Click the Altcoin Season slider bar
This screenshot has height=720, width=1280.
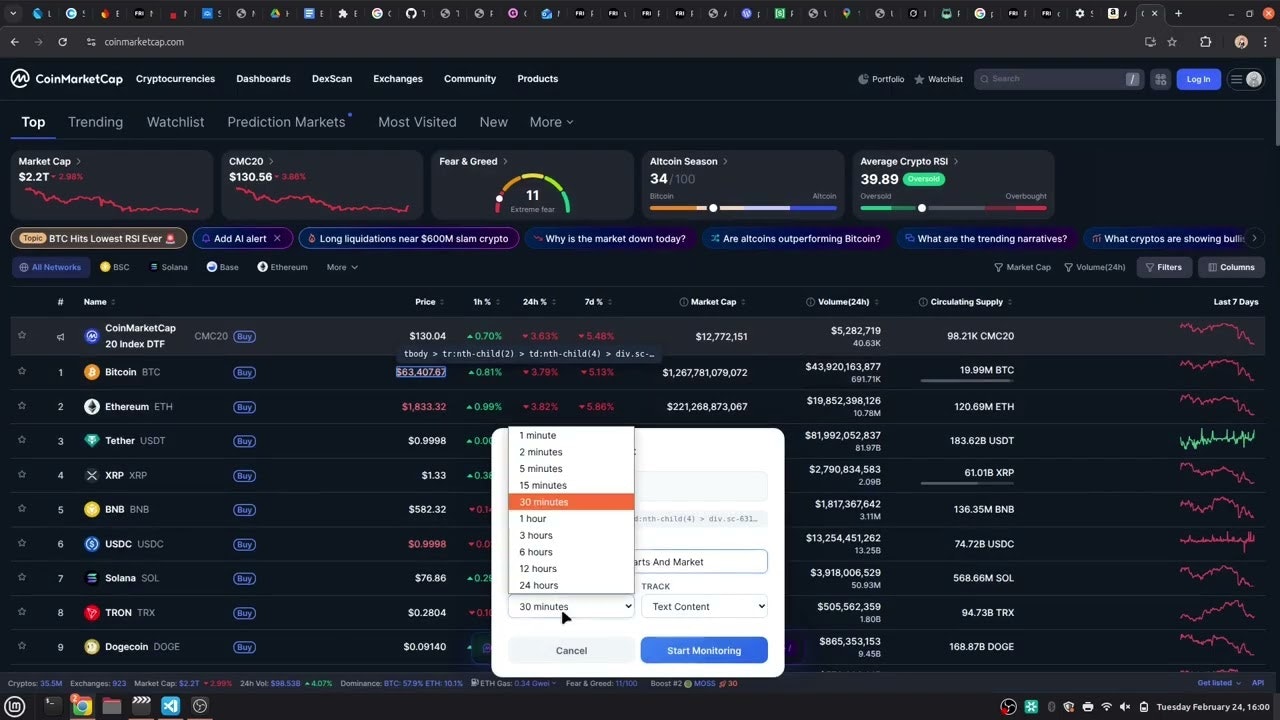point(743,208)
